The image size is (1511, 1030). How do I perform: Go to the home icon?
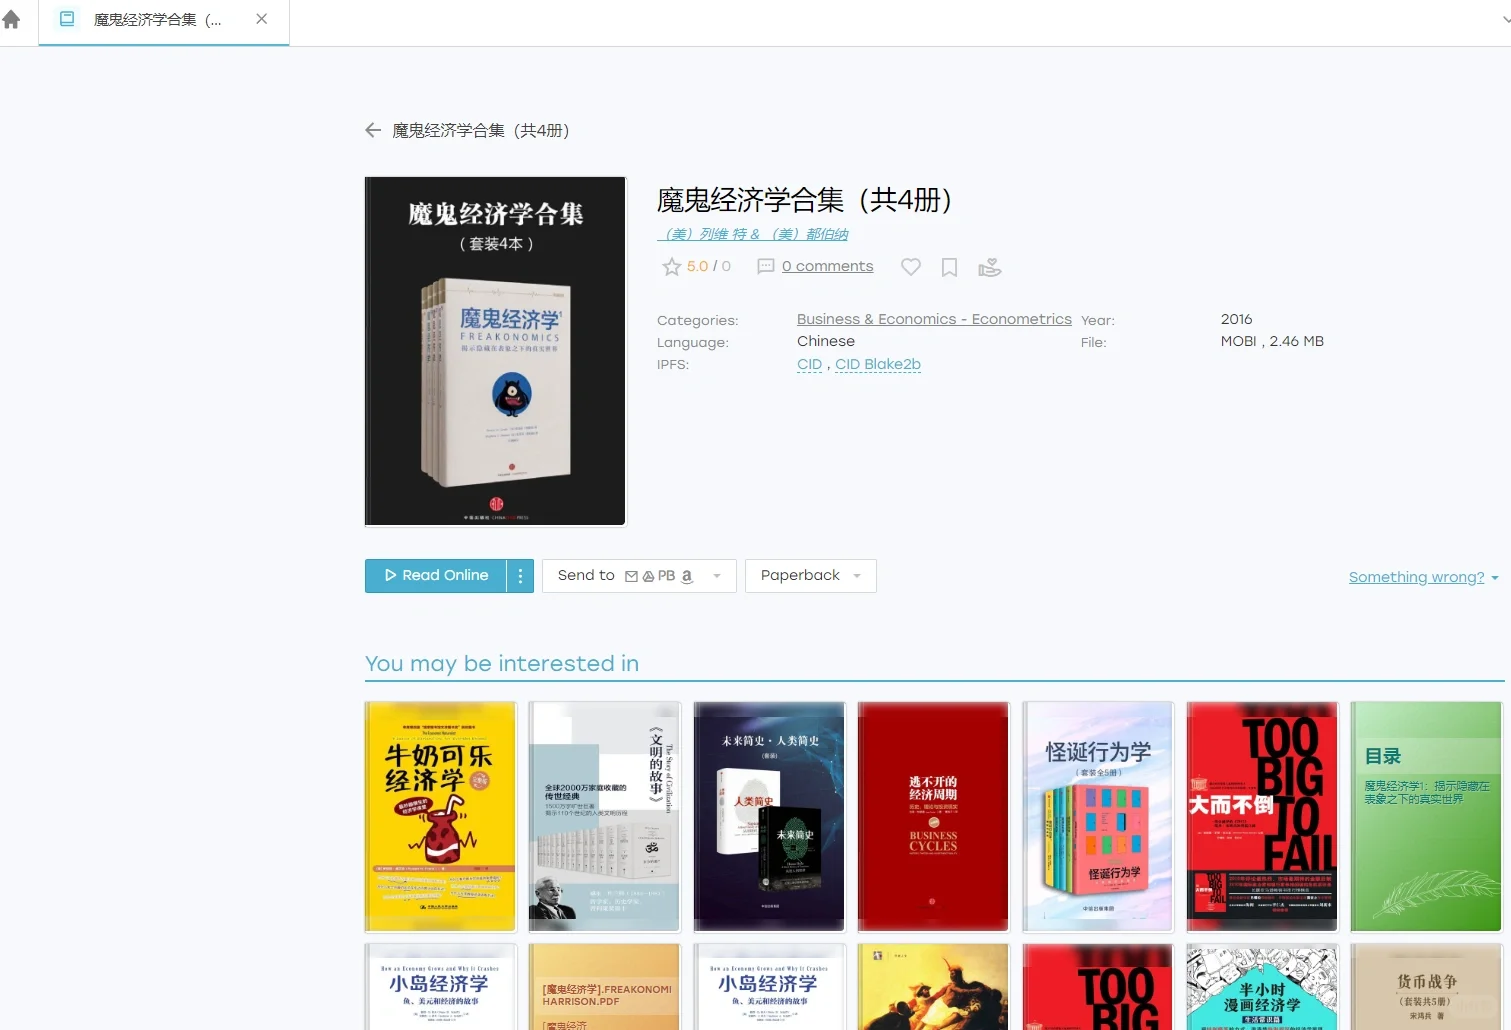12,19
